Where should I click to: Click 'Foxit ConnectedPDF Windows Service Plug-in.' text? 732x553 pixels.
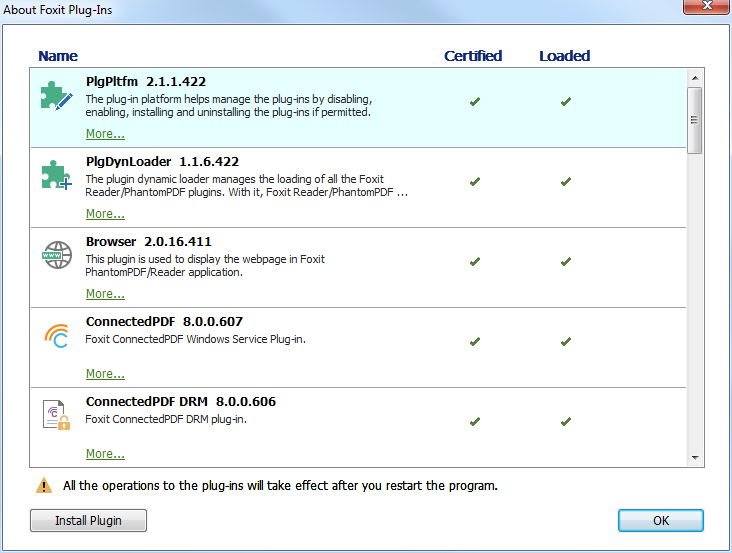coord(196,339)
